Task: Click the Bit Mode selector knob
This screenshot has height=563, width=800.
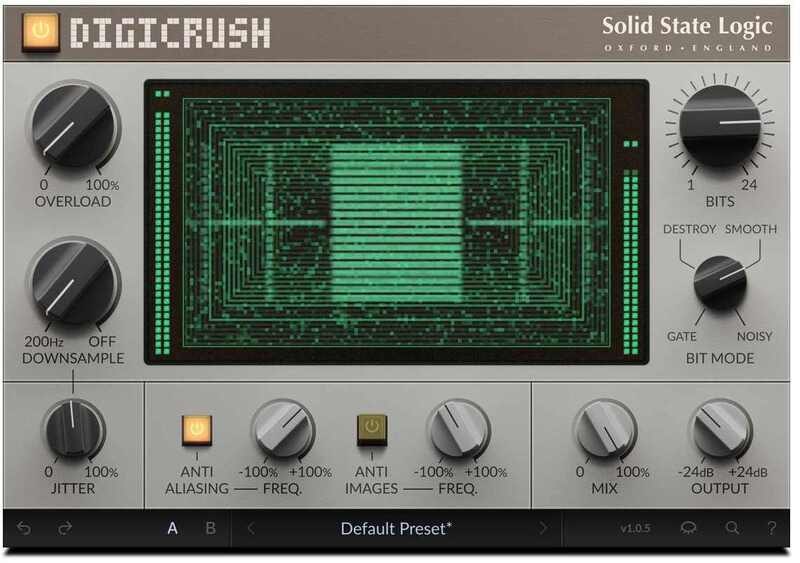Action: (x=719, y=282)
